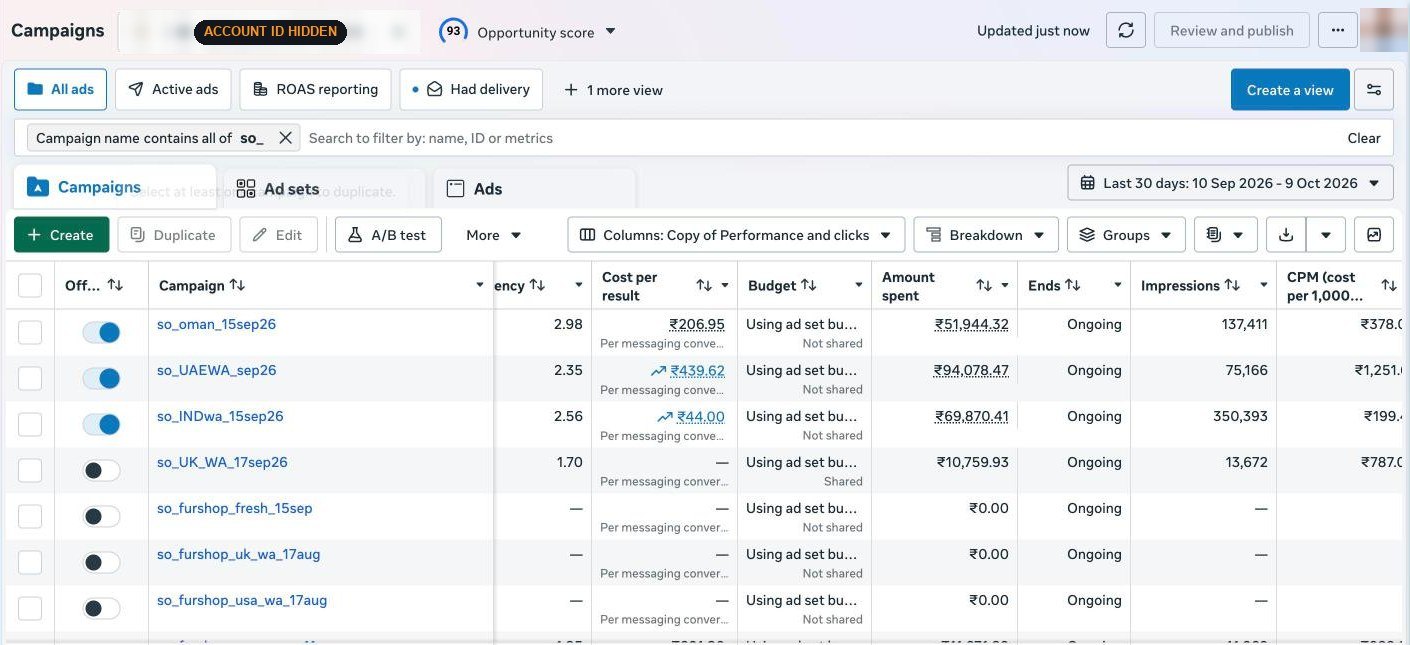Viewport: 1410px width, 645px height.
Task: Clear the search filters
Action: (x=1364, y=138)
